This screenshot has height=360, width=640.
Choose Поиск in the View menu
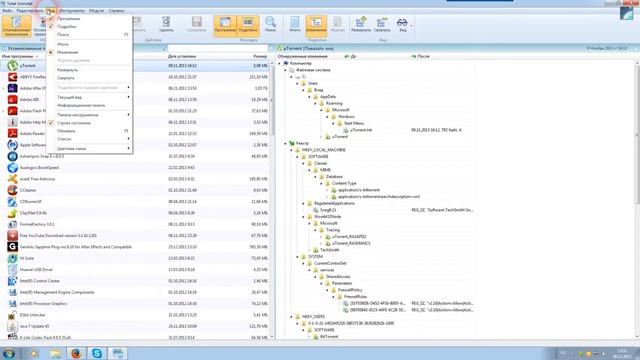click(90, 35)
